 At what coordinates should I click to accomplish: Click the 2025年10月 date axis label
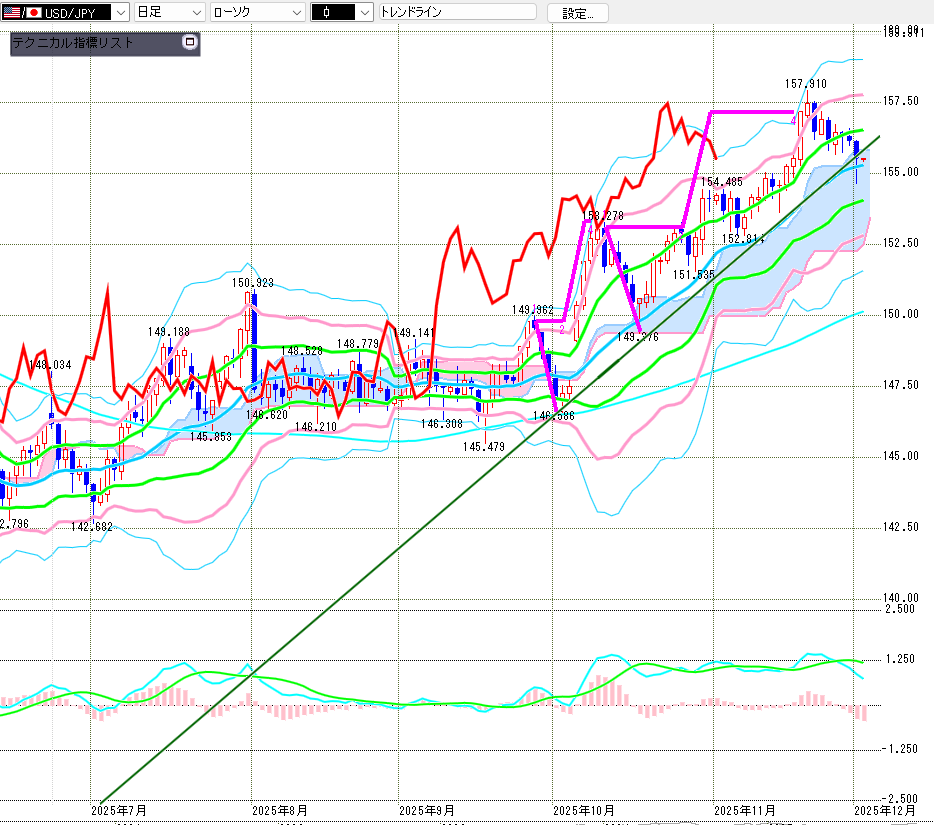(x=583, y=810)
